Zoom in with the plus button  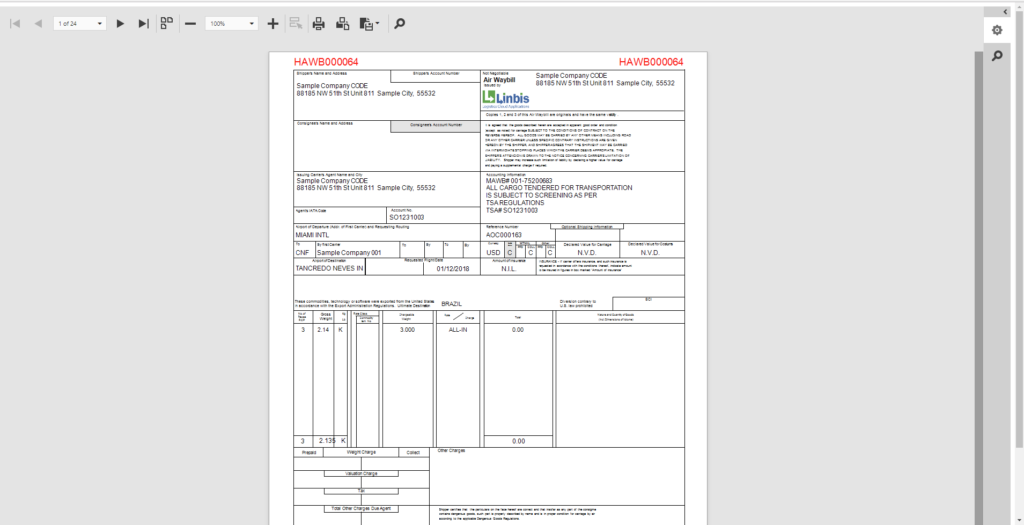tap(273, 23)
